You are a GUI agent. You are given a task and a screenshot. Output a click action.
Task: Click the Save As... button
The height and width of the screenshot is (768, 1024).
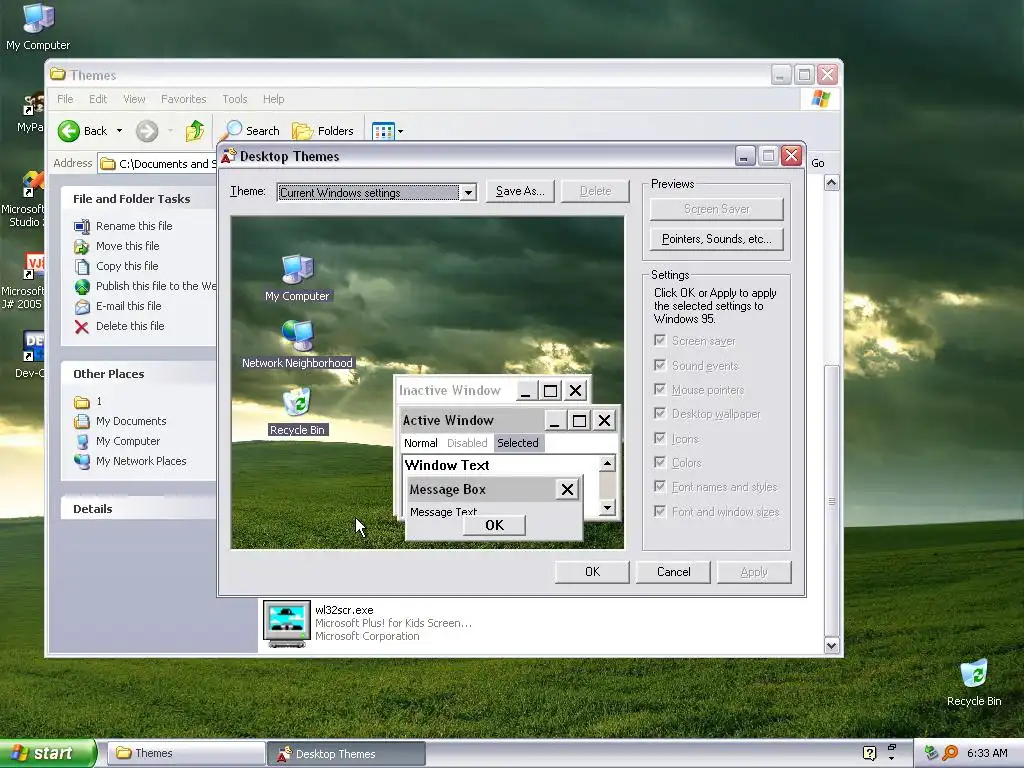point(520,191)
